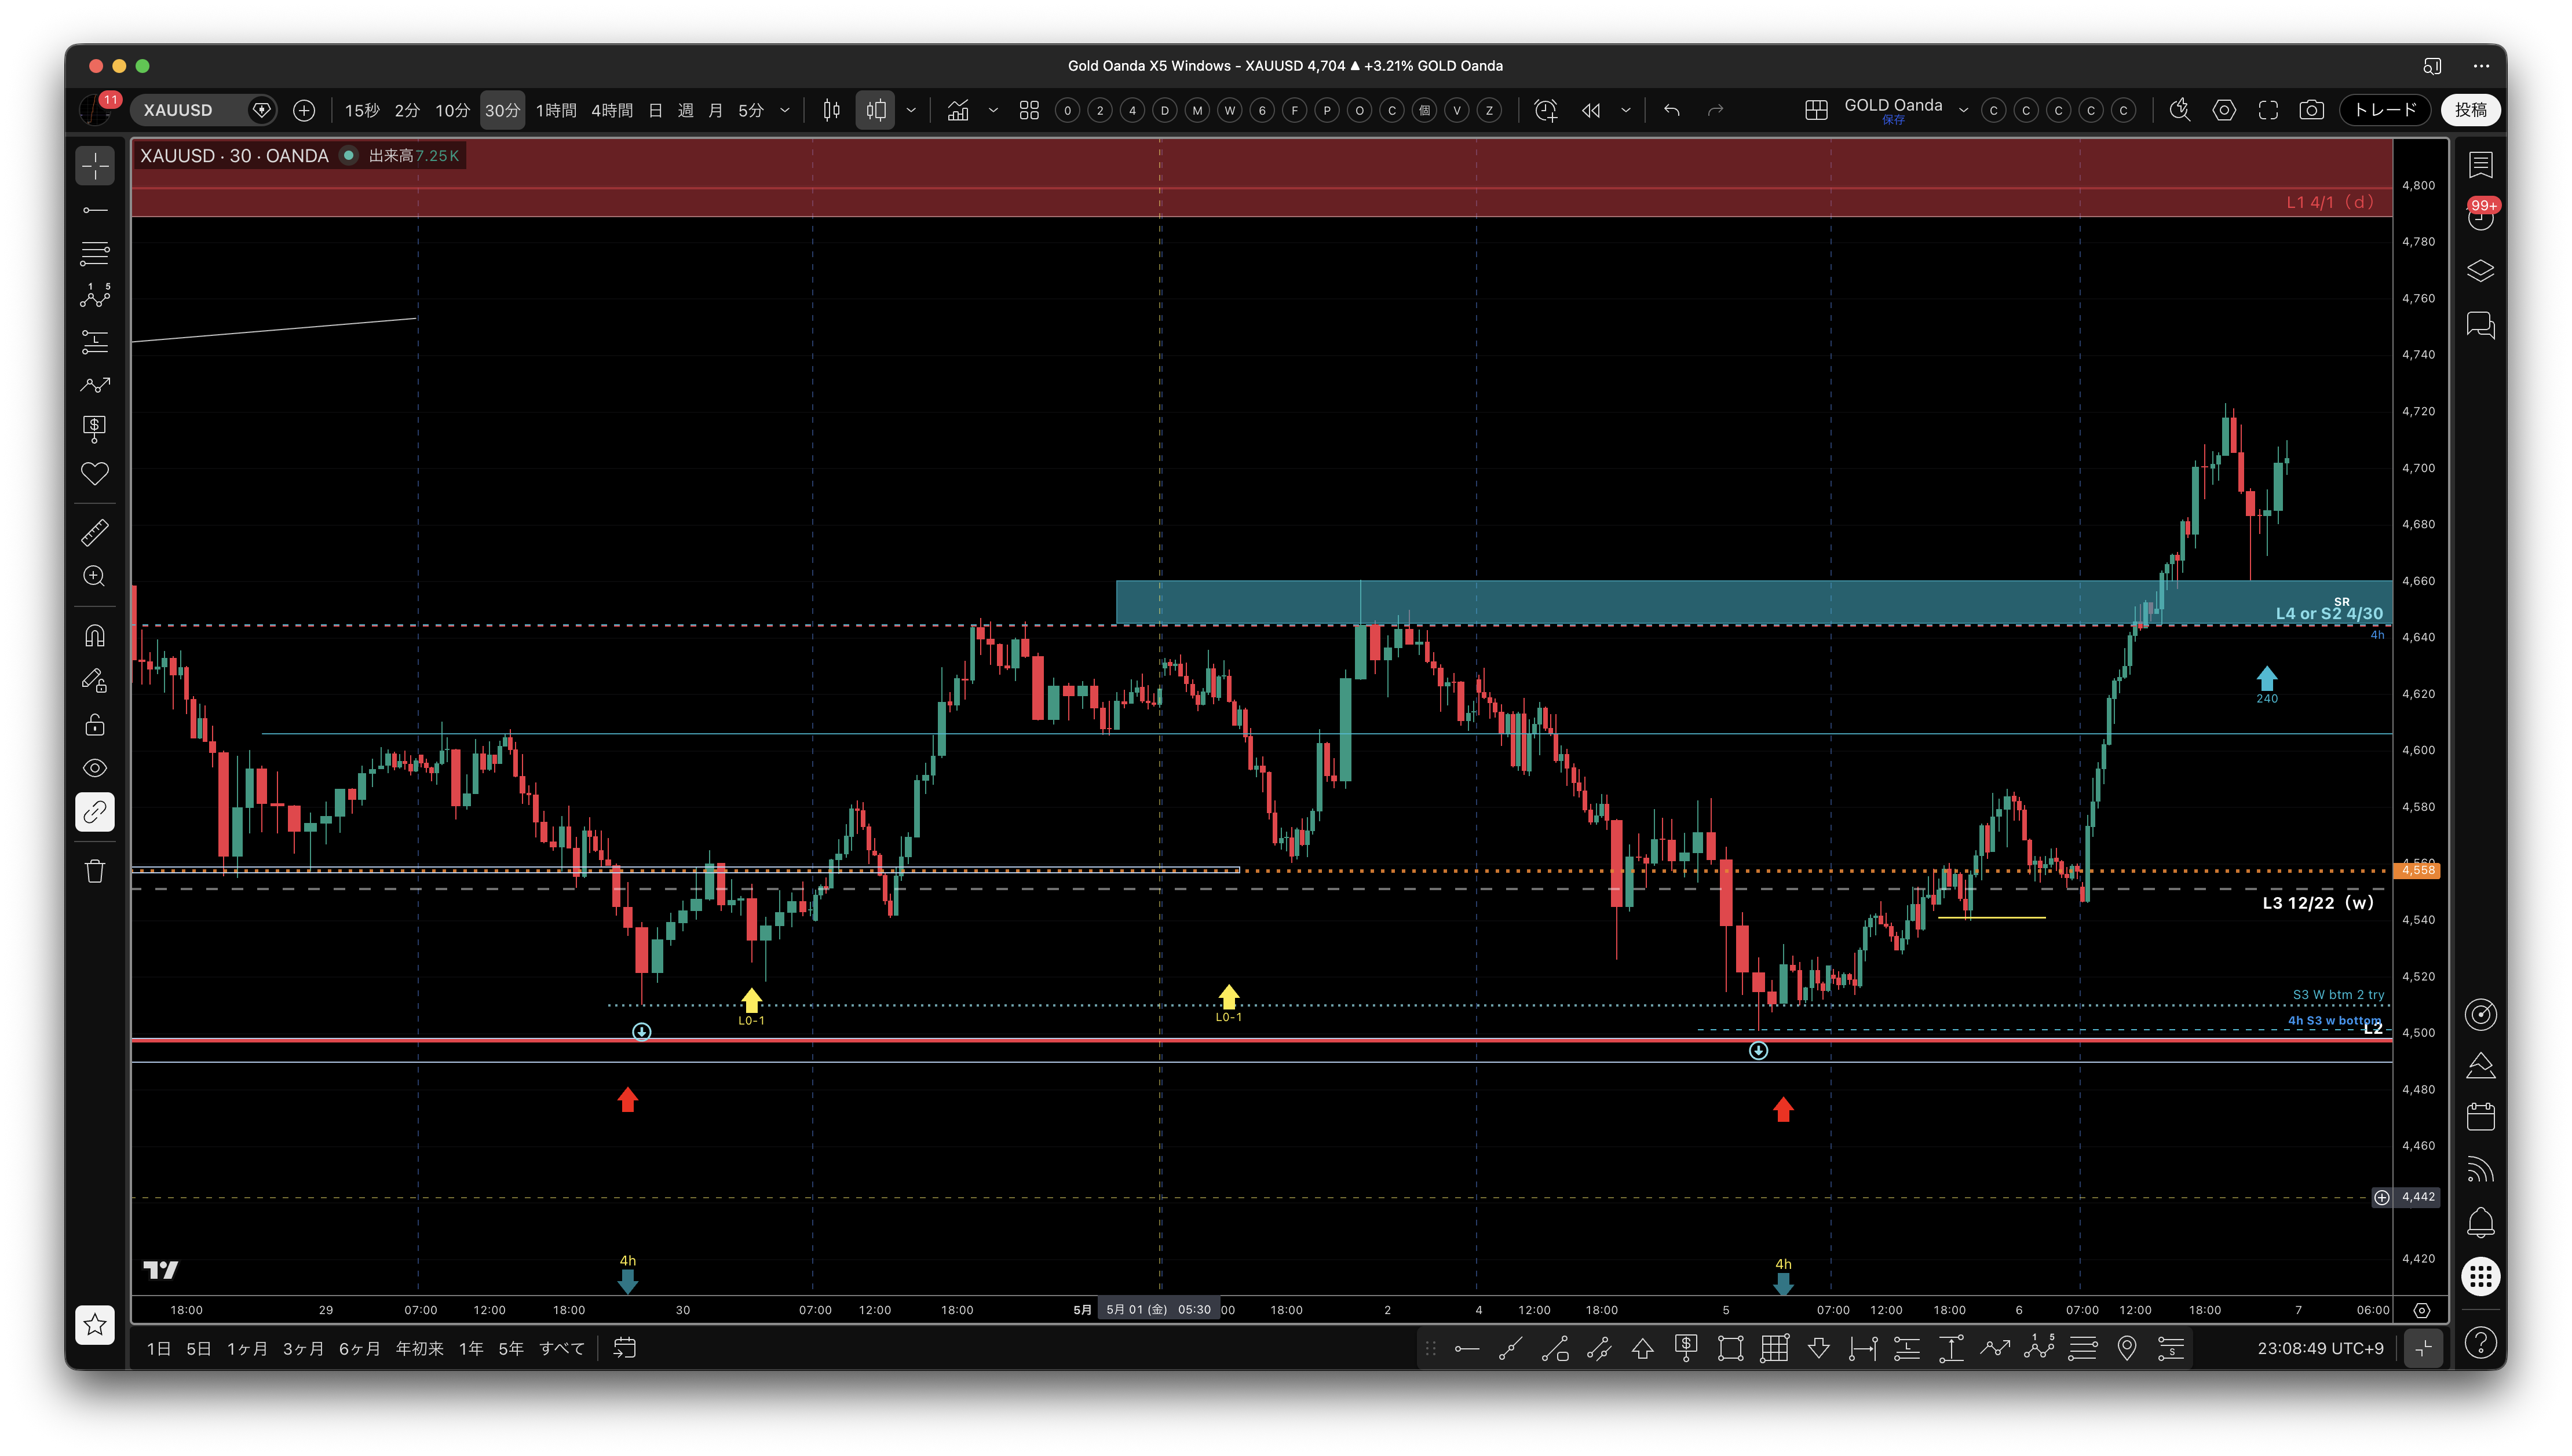Viewport: 2572px width, 1456px height.
Task: Open the Fibonacci retracement tools
Action: [x=95, y=254]
